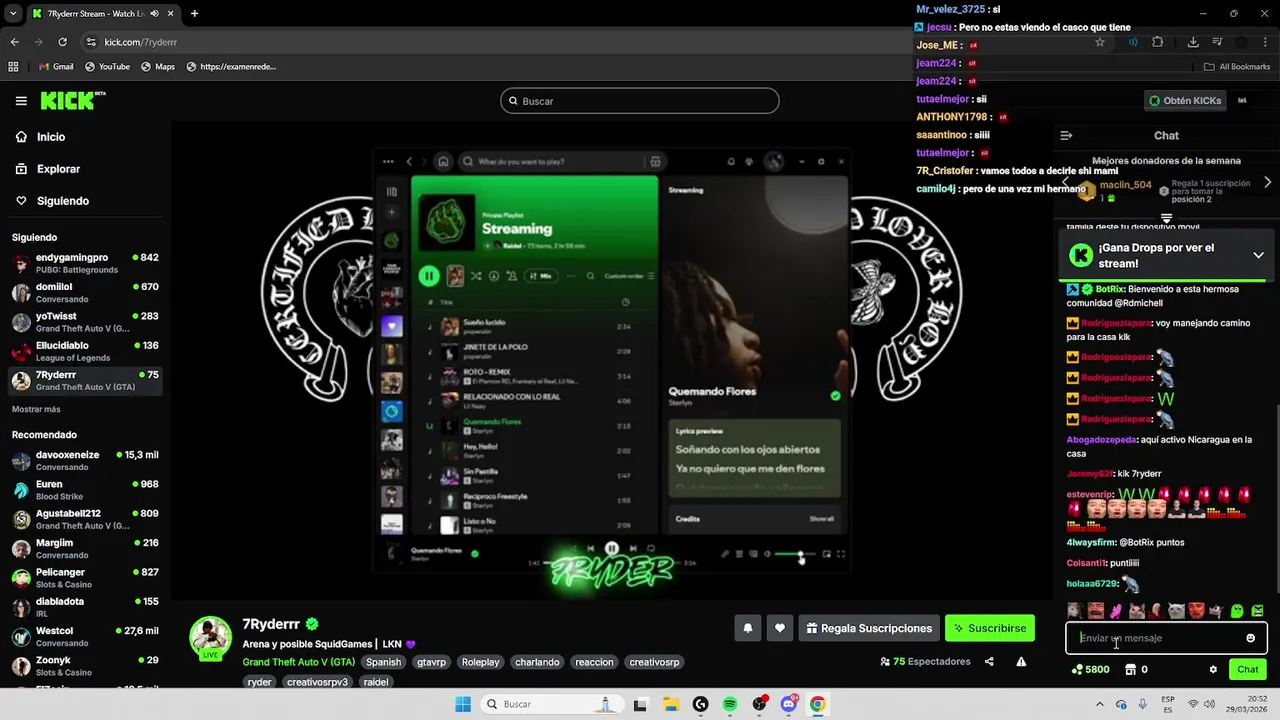Open File Explorer from the taskbar
The width and height of the screenshot is (1280, 720).
pyautogui.click(x=671, y=704)
